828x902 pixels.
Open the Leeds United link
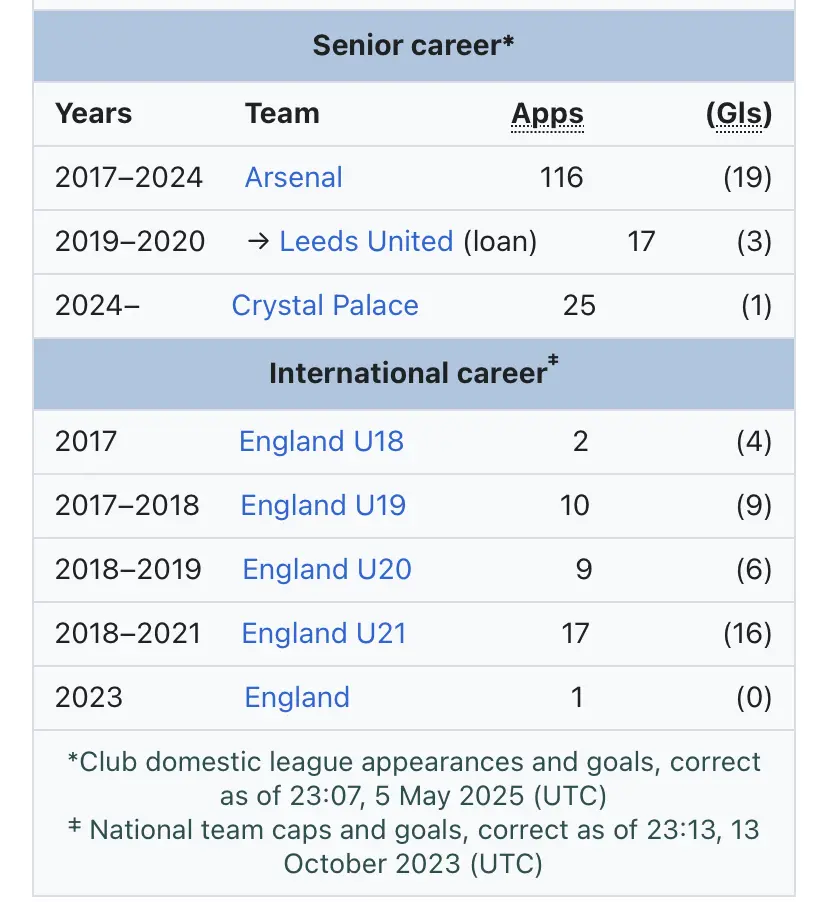click(367, 241)
